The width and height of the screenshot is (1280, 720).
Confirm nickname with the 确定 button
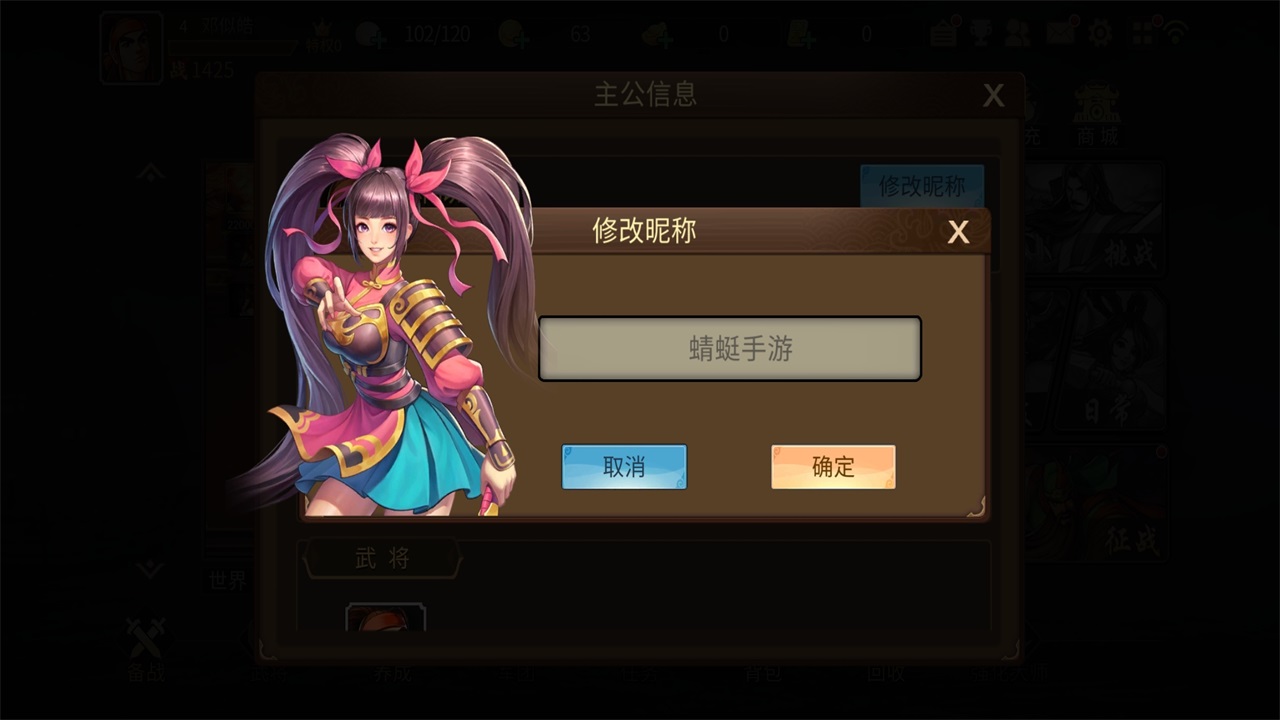pyautogui.click(x=833, y=467)
